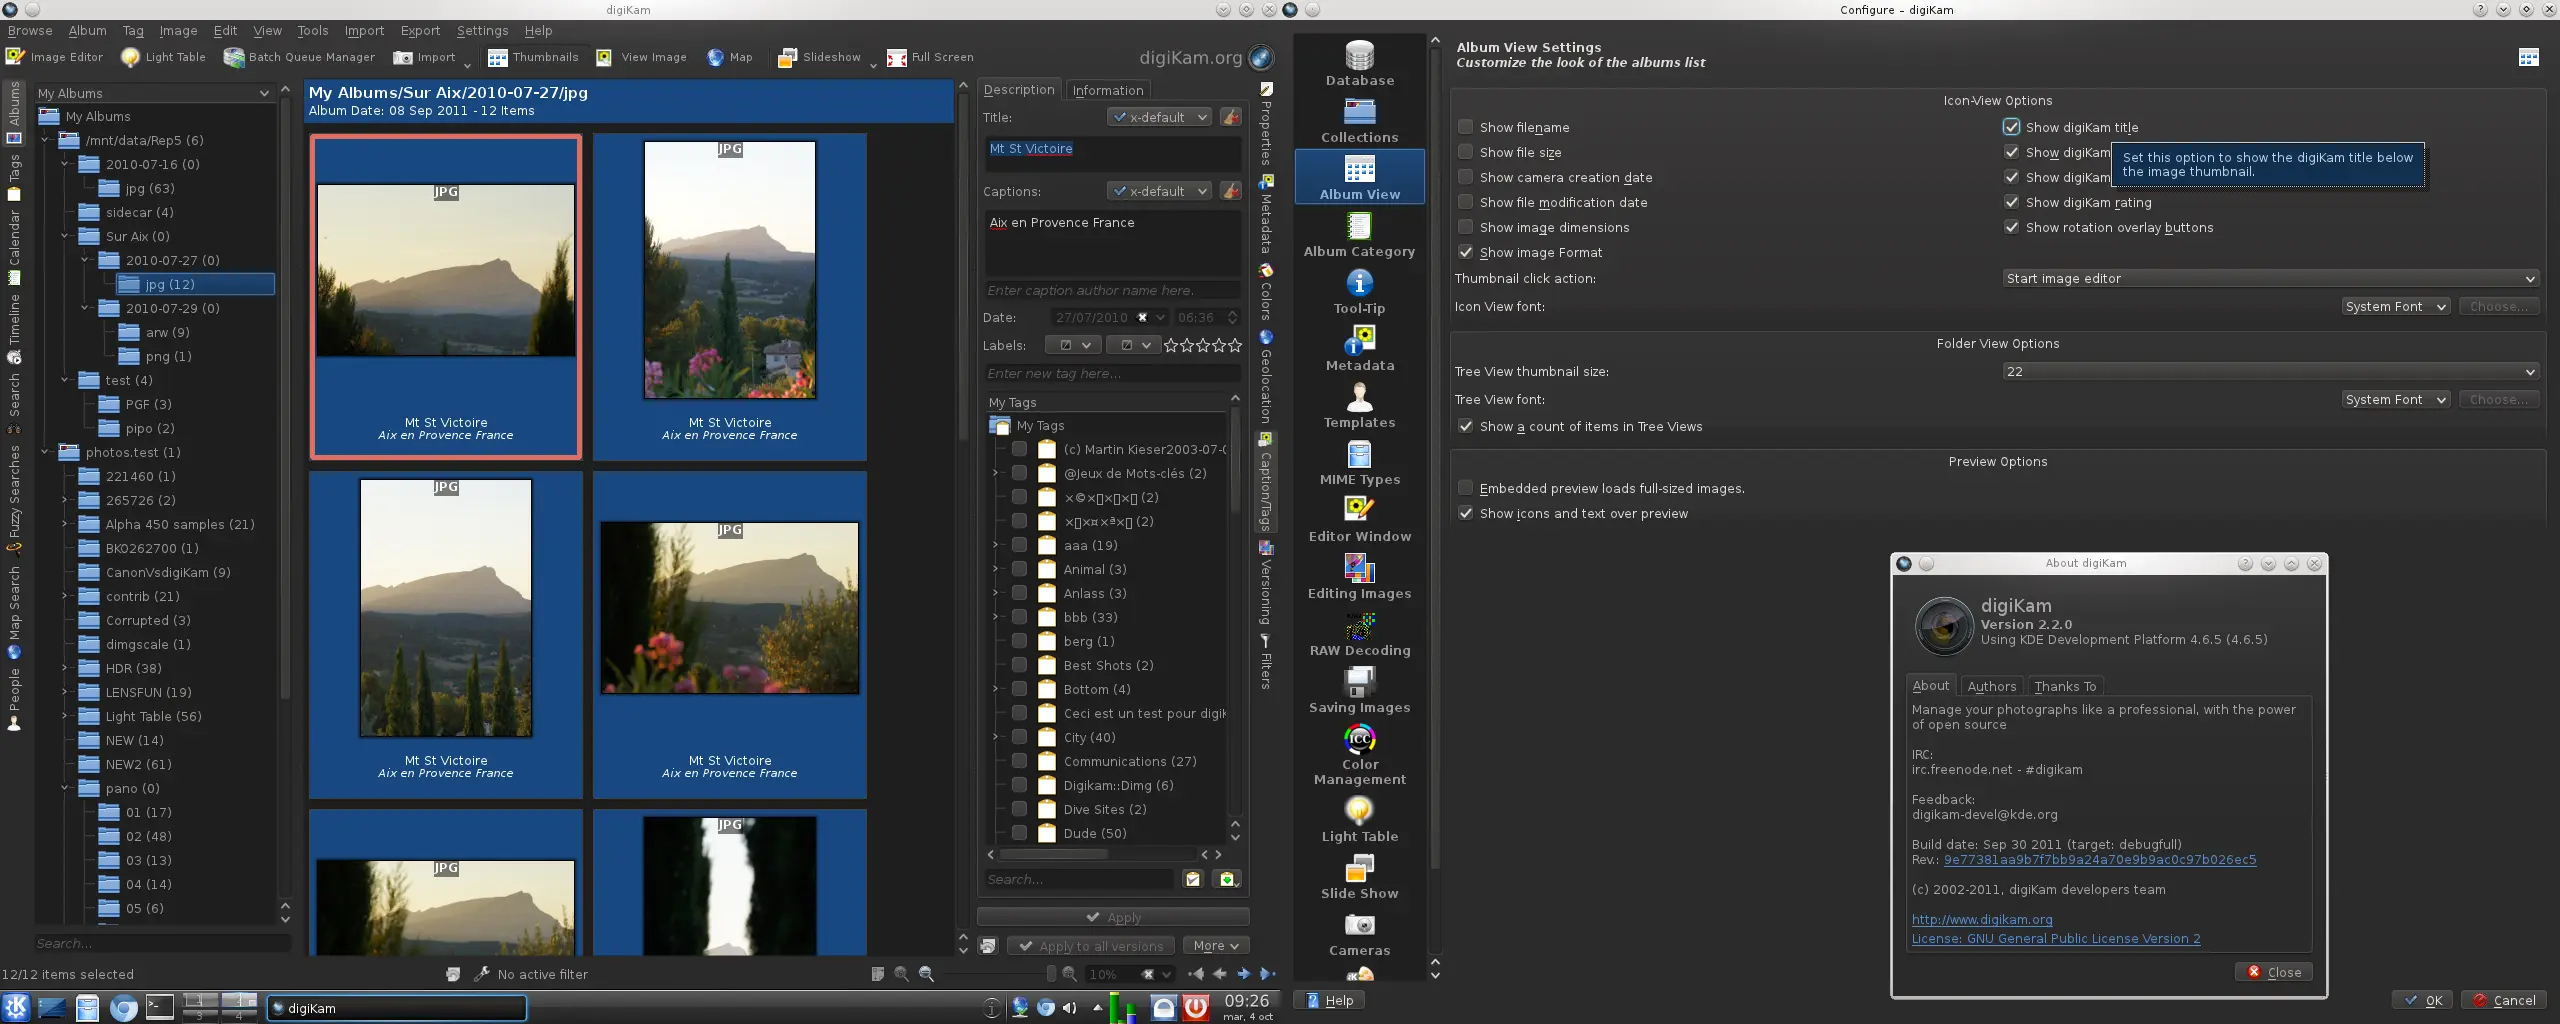Open the Light Table from the toolbar
The width and height of the screenshot is (2560, 1024).
(163, 57)
